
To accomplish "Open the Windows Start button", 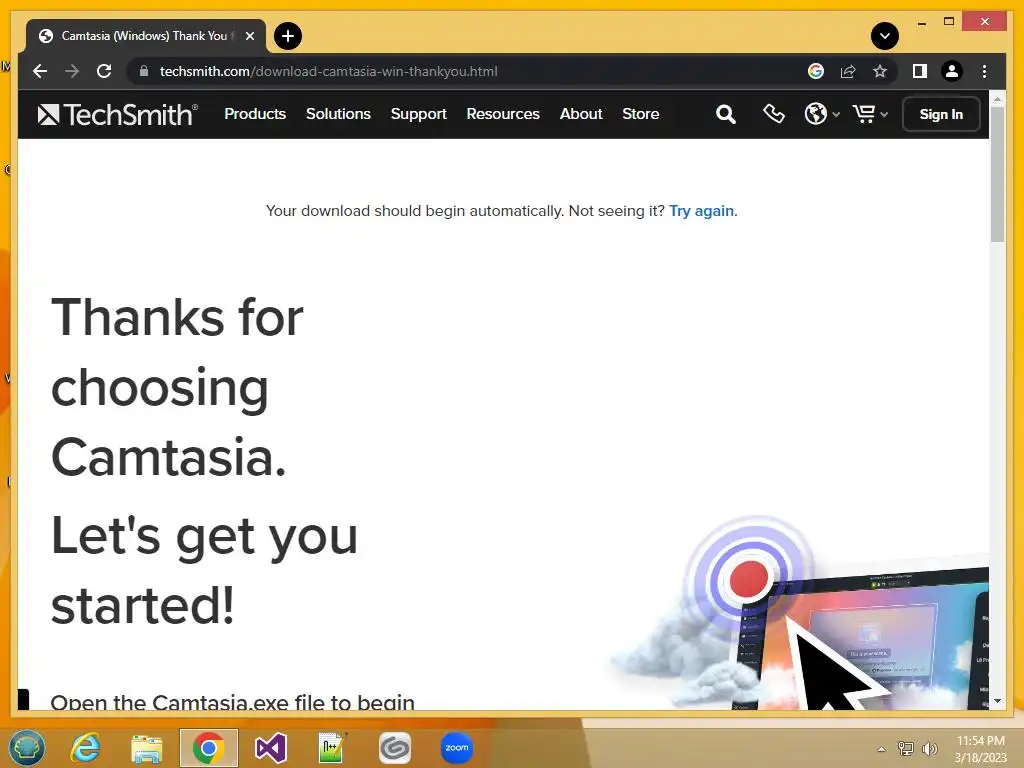I will click(27, 748).
